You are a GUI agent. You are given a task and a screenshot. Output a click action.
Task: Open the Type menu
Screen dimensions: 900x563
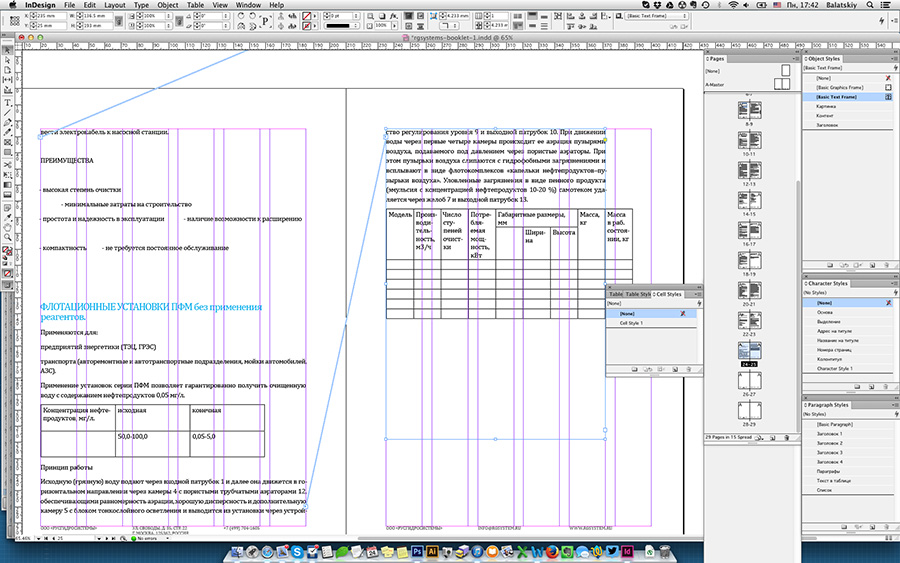(x=141, y=5)
